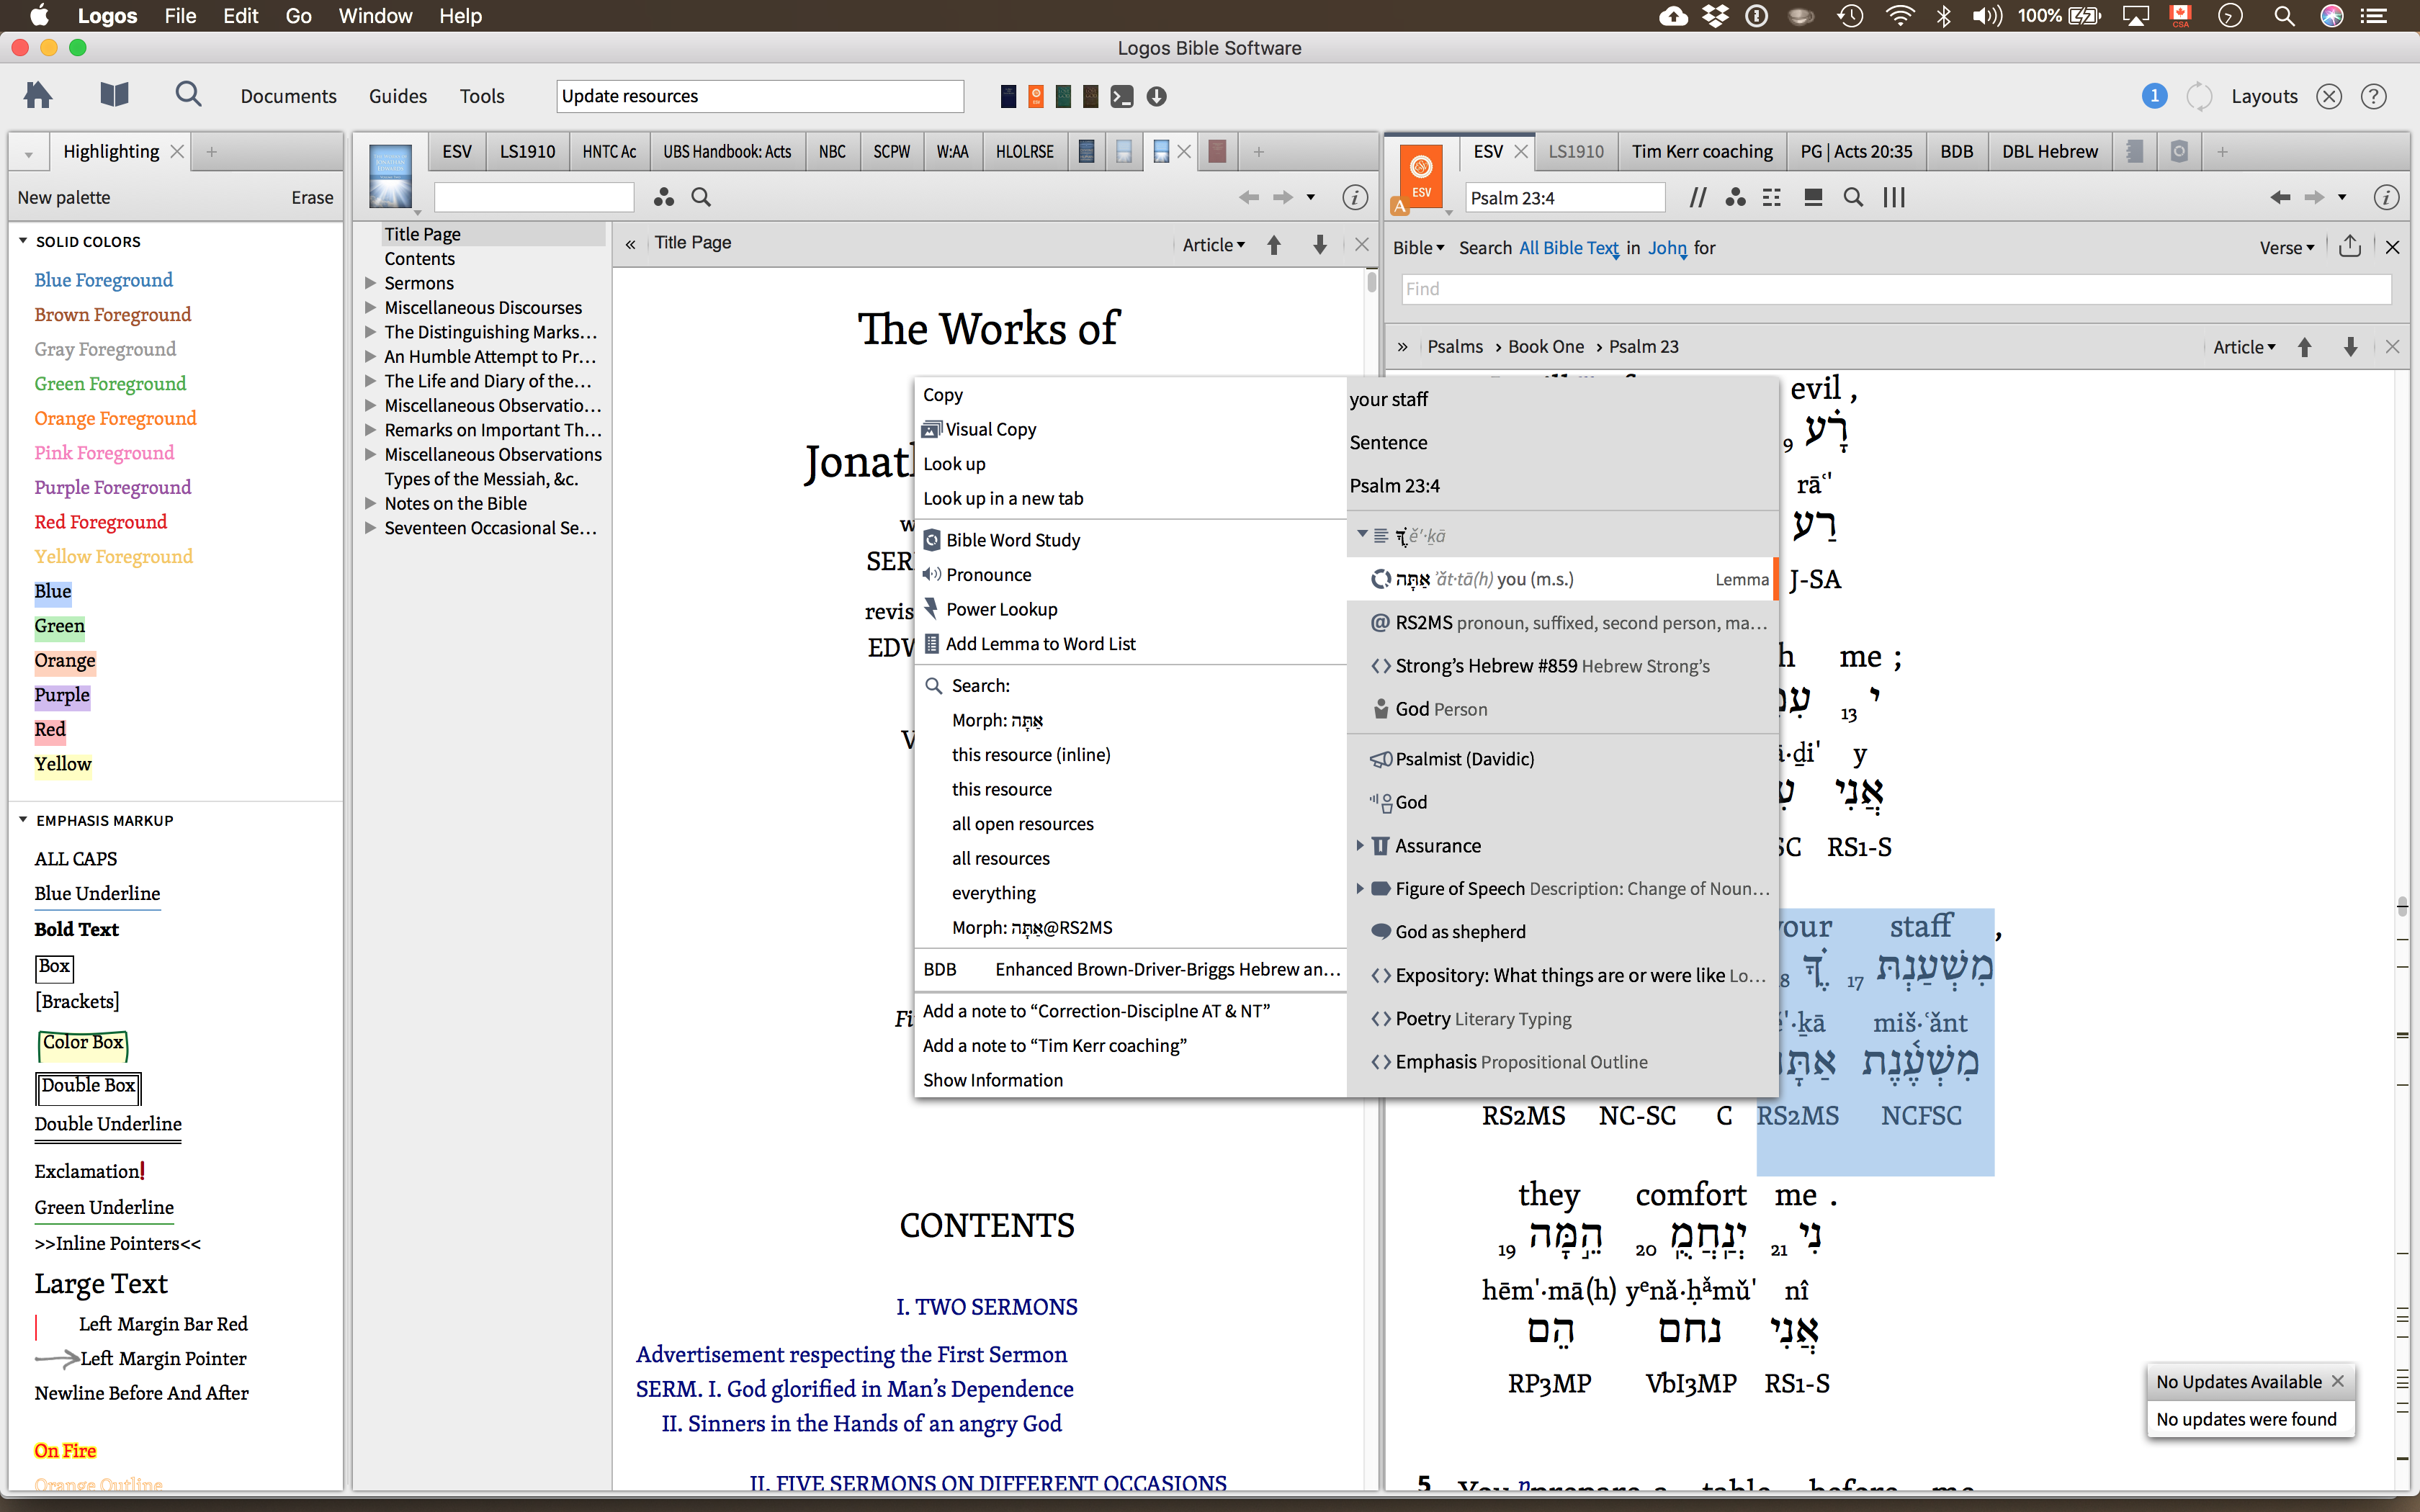
Task: Open the Library book icon
Action: pyautogui.click(x=114, y=96)
